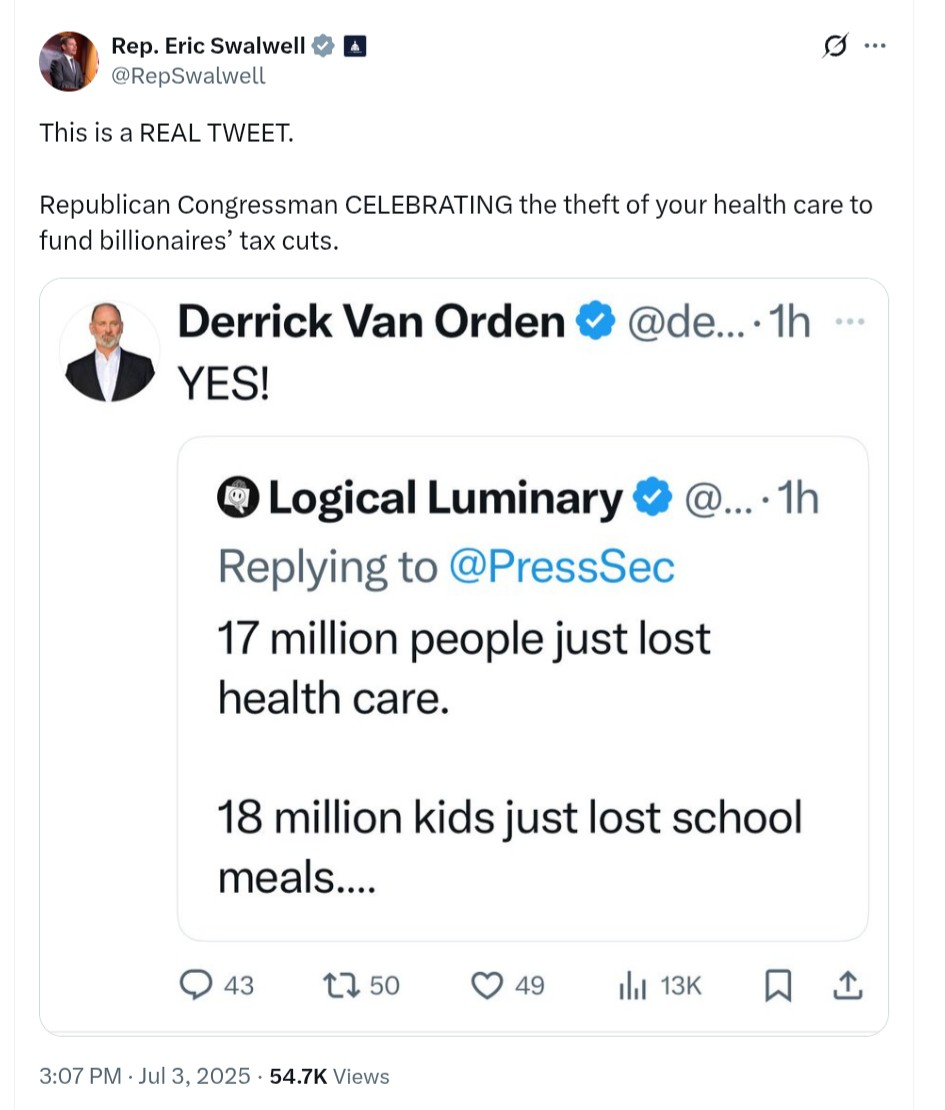Open the ellipsis menu on Van Orden's tweet

(849, 321)
